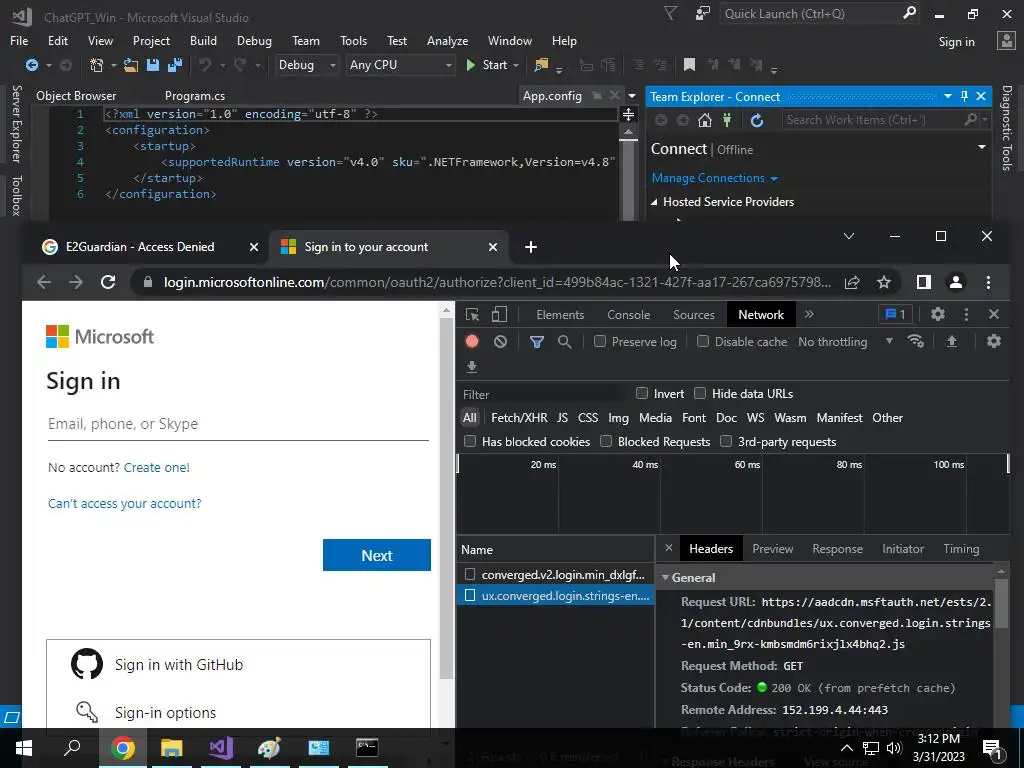
Task: Click Sign-in options button
Action: pyautogui.click(x=238, y=712)
